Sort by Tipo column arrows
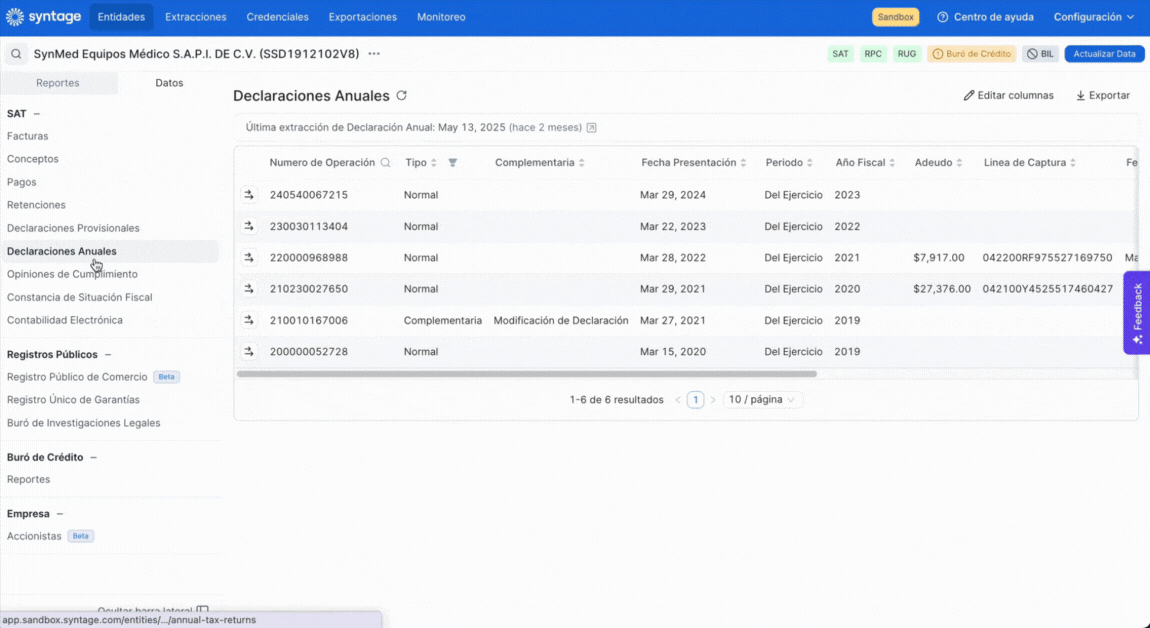 click(x=433, y=163)
